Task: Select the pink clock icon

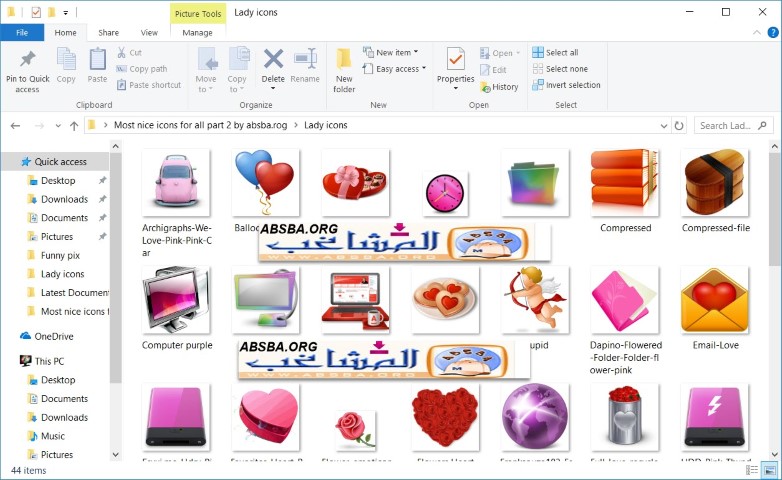Action: click(445, 194)
